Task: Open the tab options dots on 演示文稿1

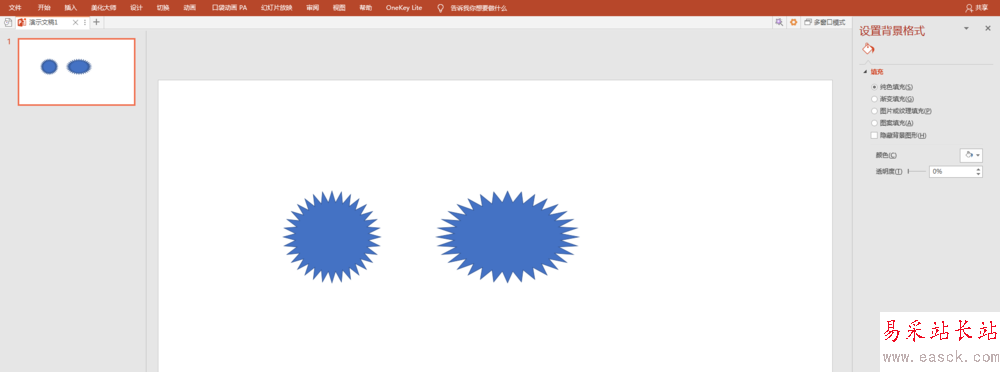Action: click(85, 22)
